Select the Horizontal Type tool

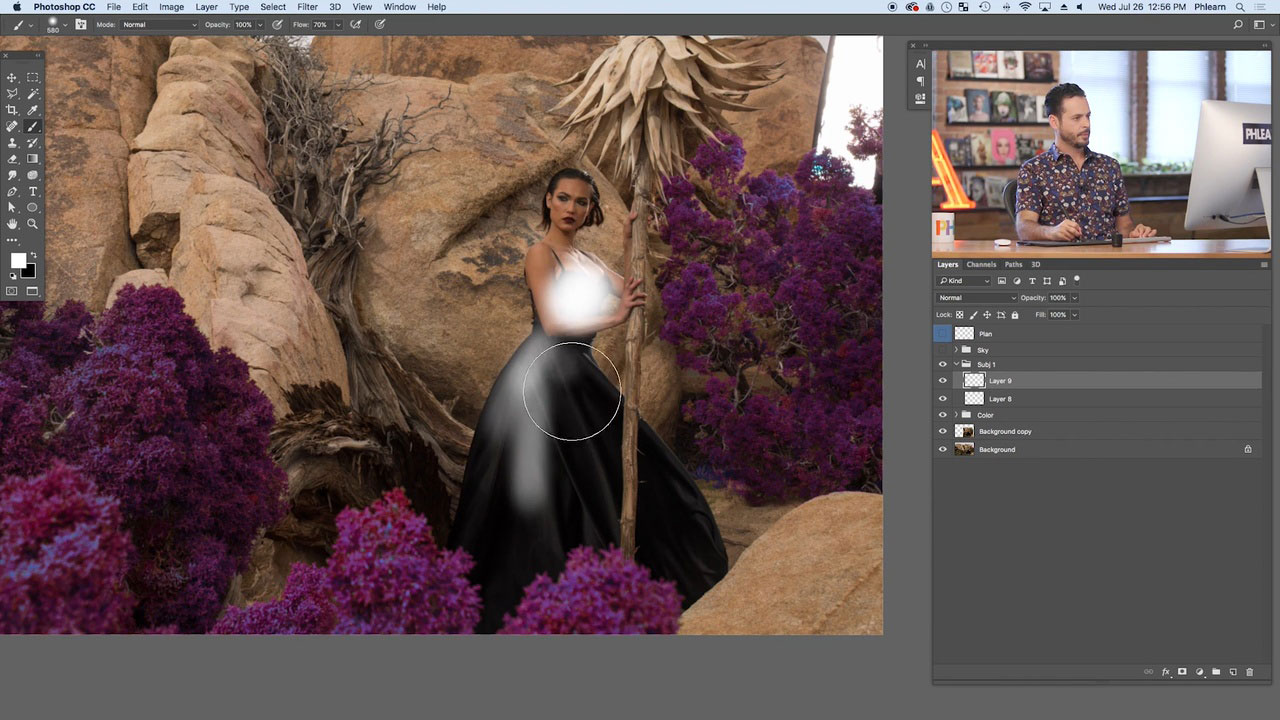32,191
